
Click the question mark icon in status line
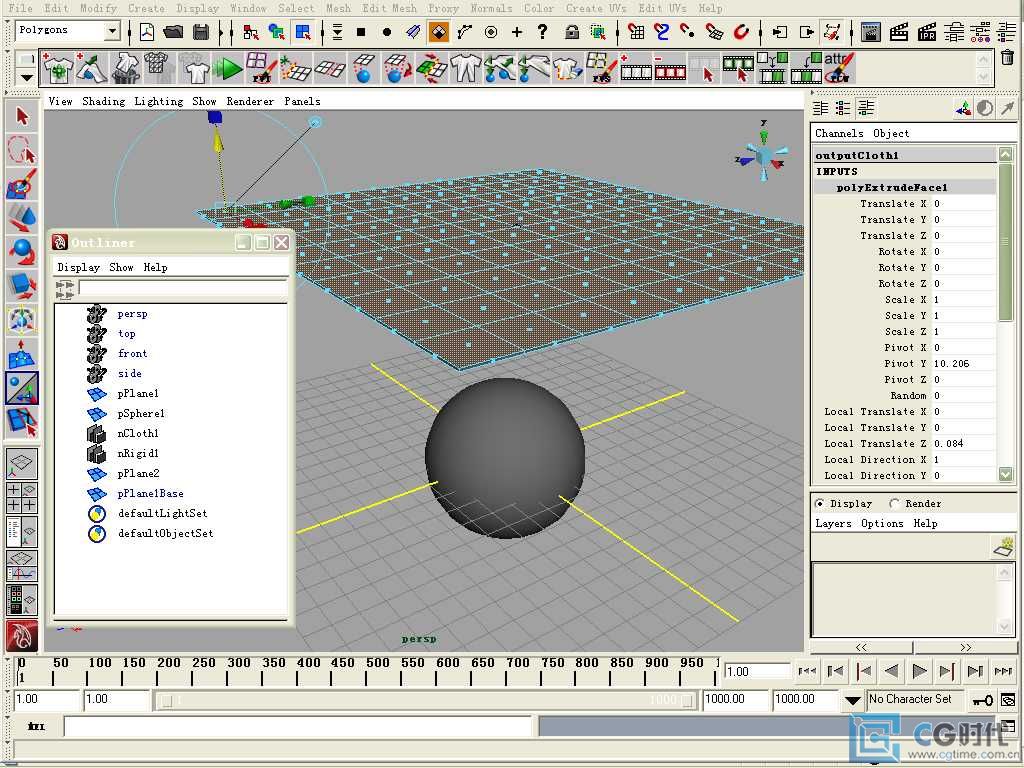click(542, 31)
